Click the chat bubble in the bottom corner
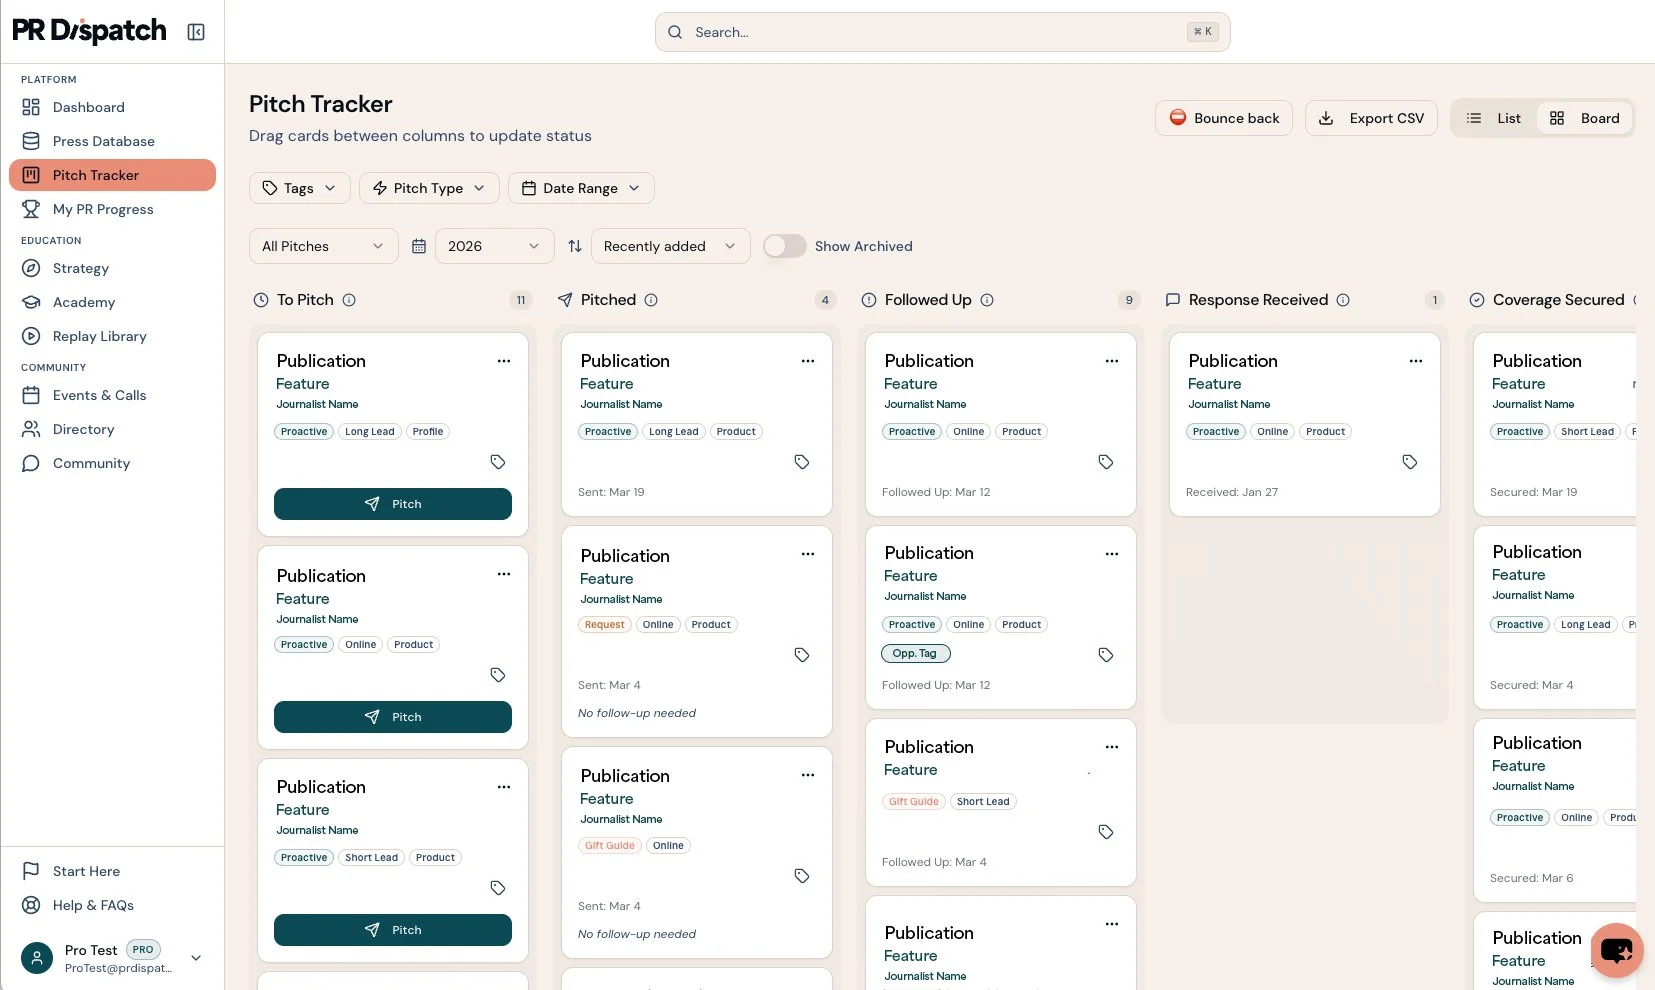Viewport: 1655px width, 990px height. (x=1615, y=951)
